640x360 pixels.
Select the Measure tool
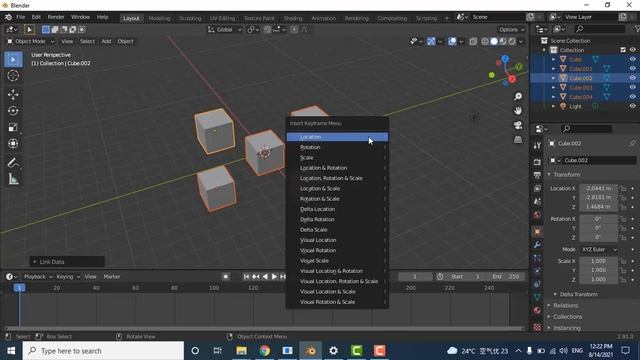tap(13, 179)
